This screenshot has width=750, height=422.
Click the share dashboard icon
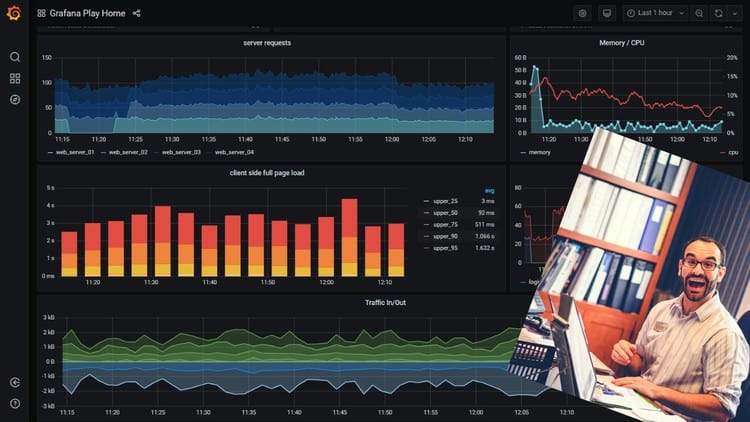tap(137, 14)
